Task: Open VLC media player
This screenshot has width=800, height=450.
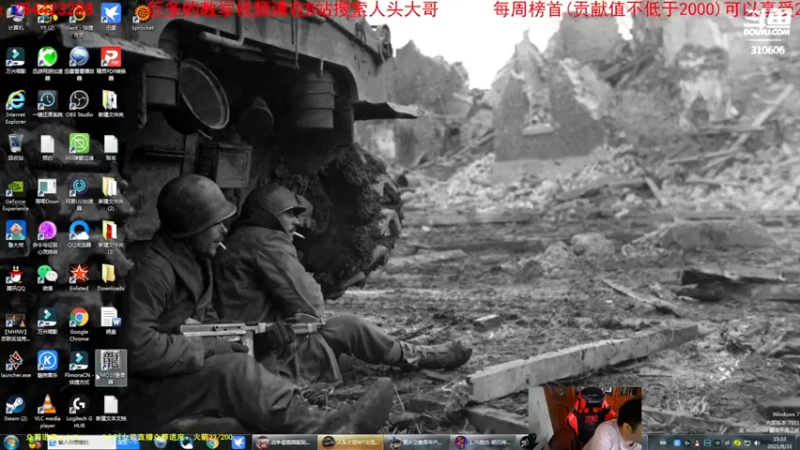Action: (x=47, y=411)
